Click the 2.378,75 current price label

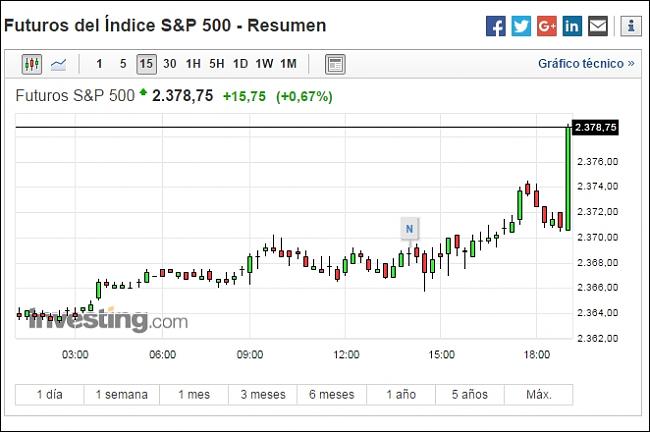[x=596, y=127]
